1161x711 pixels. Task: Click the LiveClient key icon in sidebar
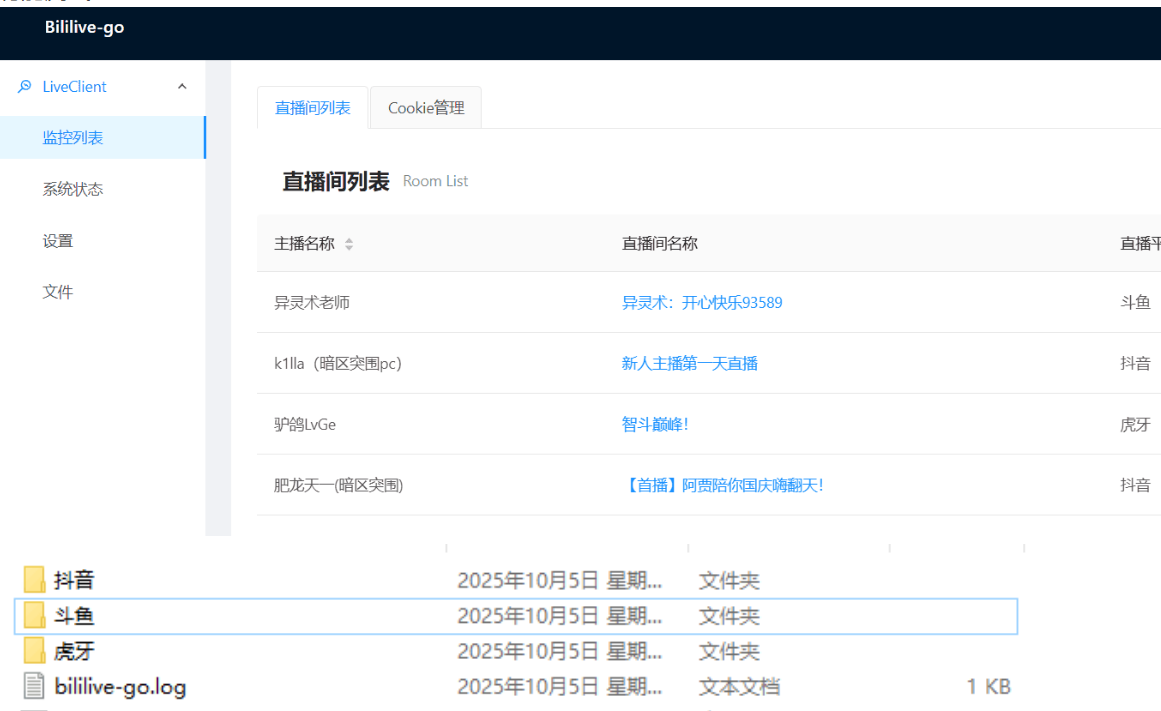pos(25,87)
